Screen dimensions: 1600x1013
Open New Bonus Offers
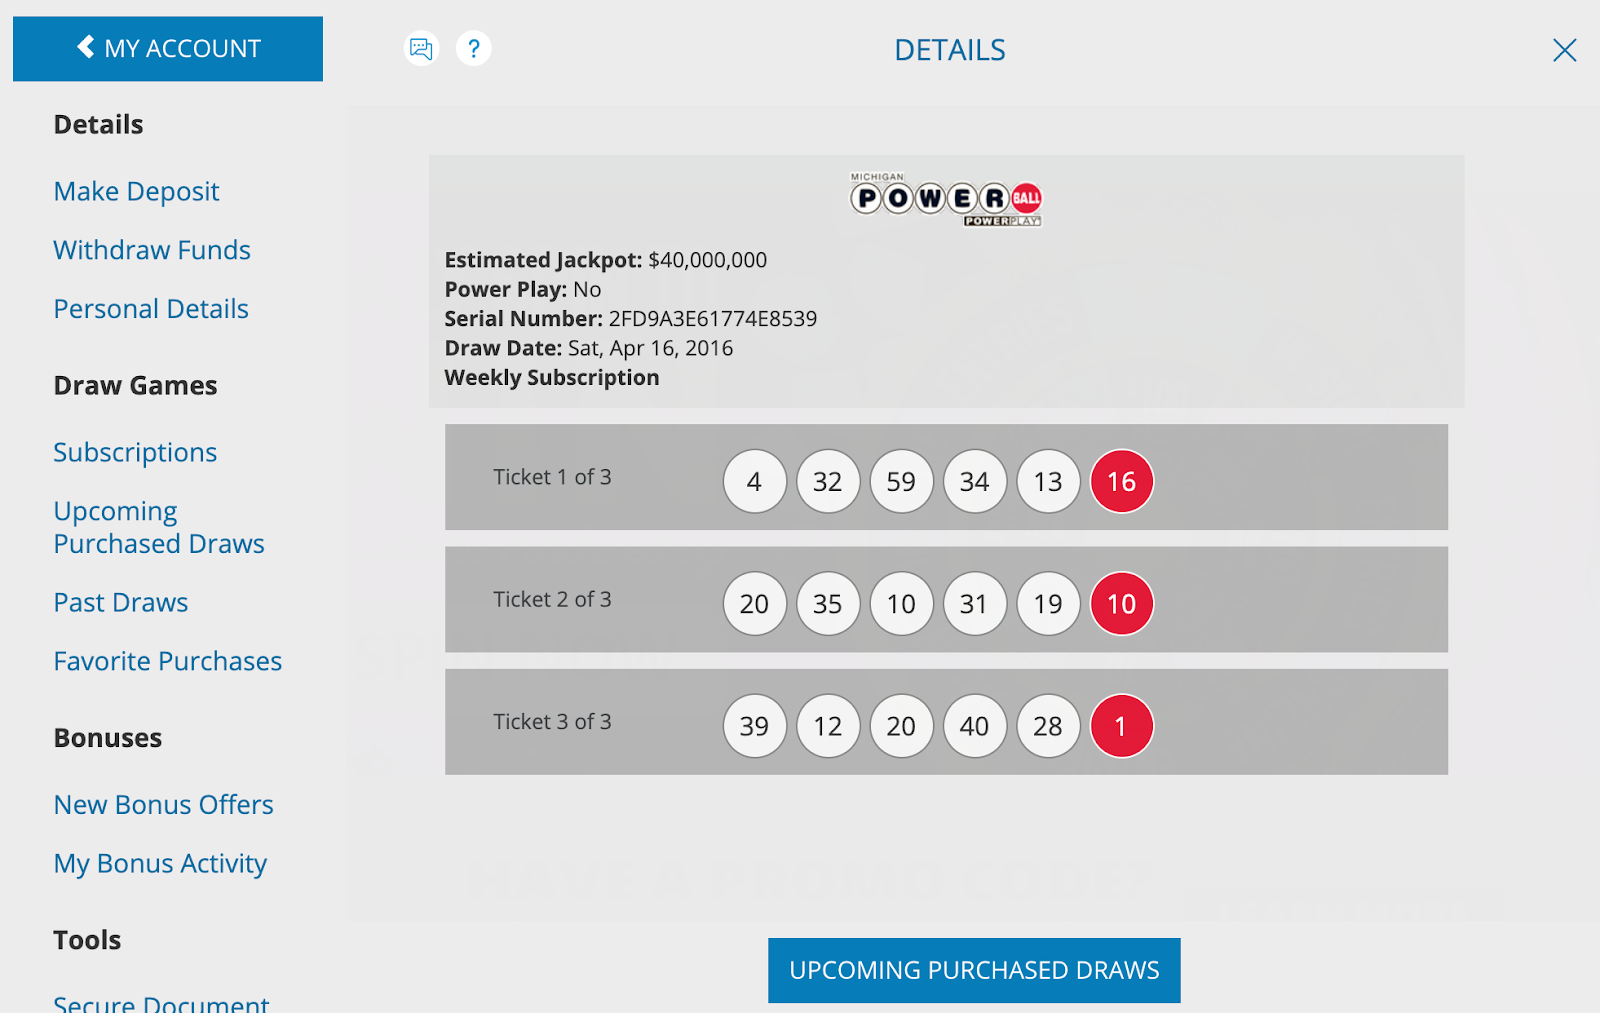point(163,804)
